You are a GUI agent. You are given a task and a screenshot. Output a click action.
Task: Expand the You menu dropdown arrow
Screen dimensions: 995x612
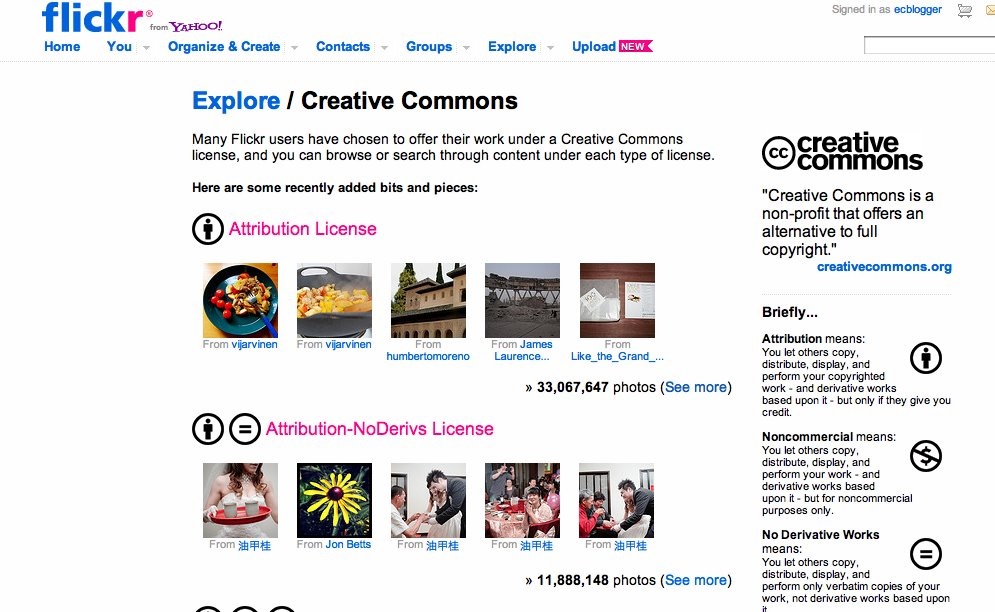tap(146, 47)
